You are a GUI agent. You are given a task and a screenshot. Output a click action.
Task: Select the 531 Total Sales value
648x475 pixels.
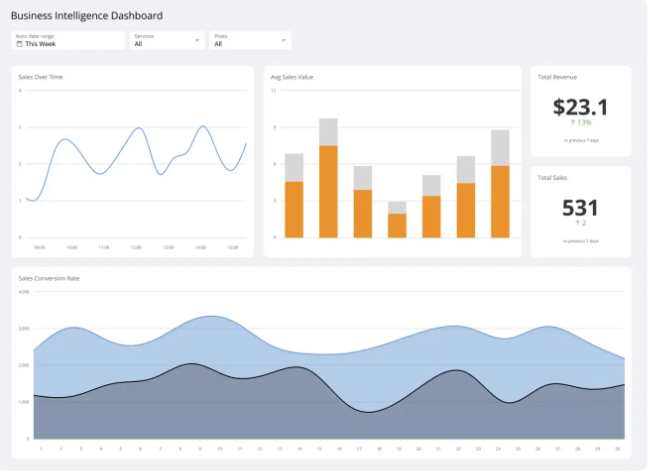580,207
